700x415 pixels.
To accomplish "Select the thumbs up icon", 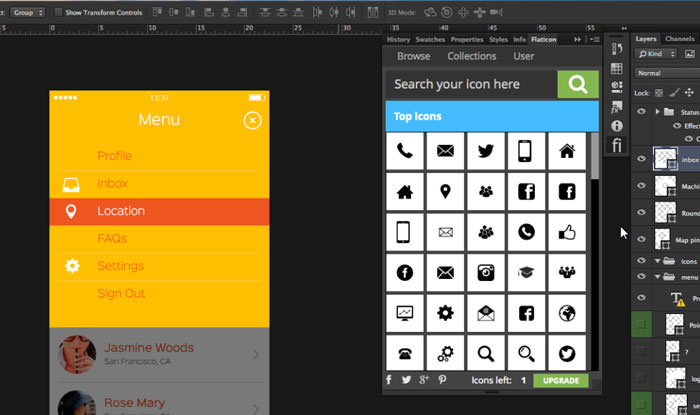I will click(x=567, y=232).
